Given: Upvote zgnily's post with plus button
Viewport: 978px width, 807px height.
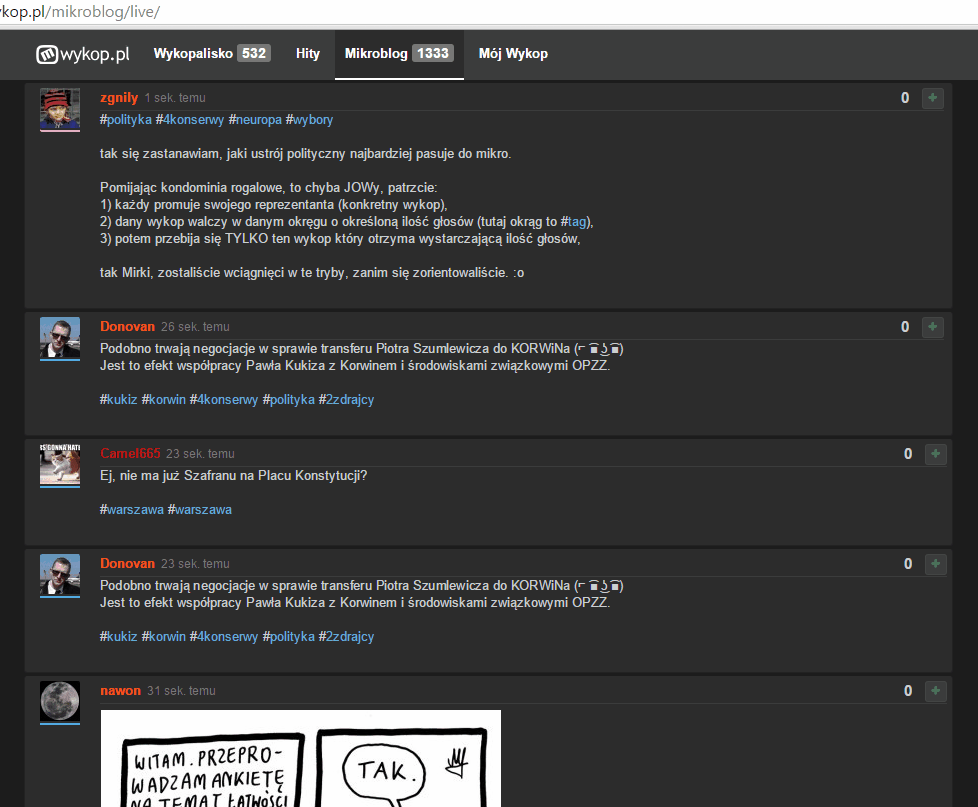Looking at the screenshot, I should [932, 98].
